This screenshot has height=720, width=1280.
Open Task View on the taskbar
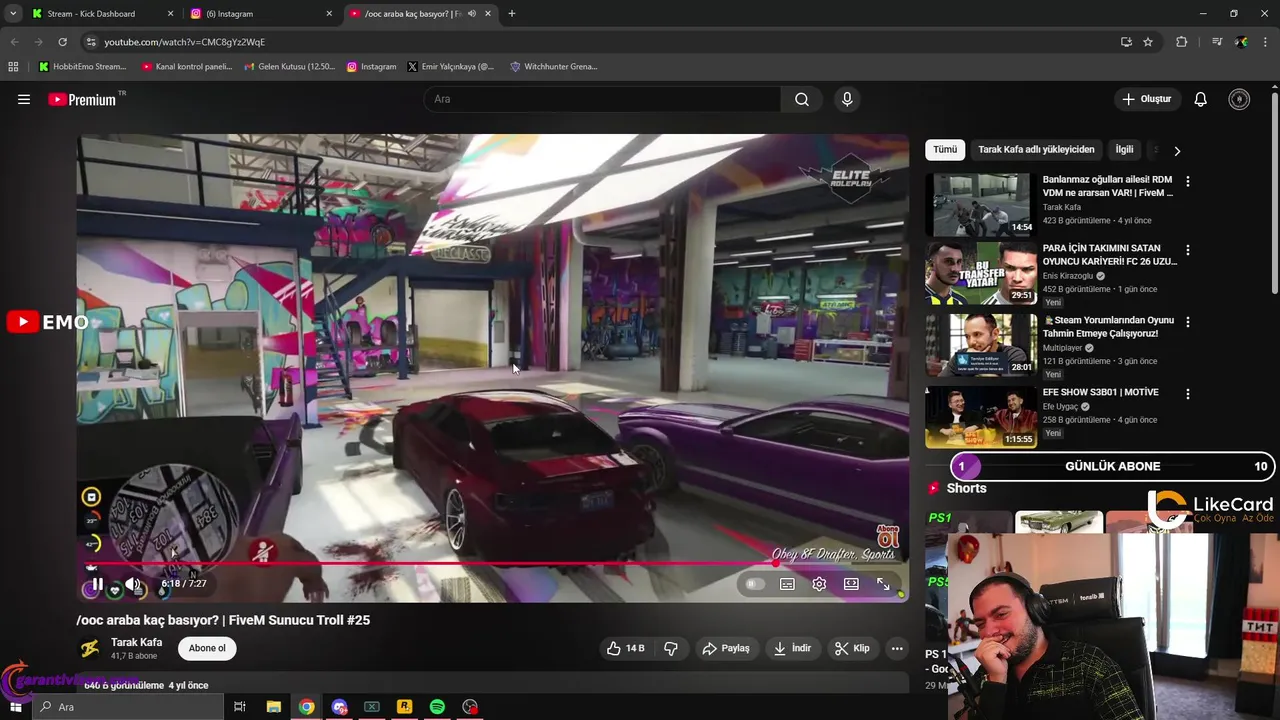(x=240, y=707)
